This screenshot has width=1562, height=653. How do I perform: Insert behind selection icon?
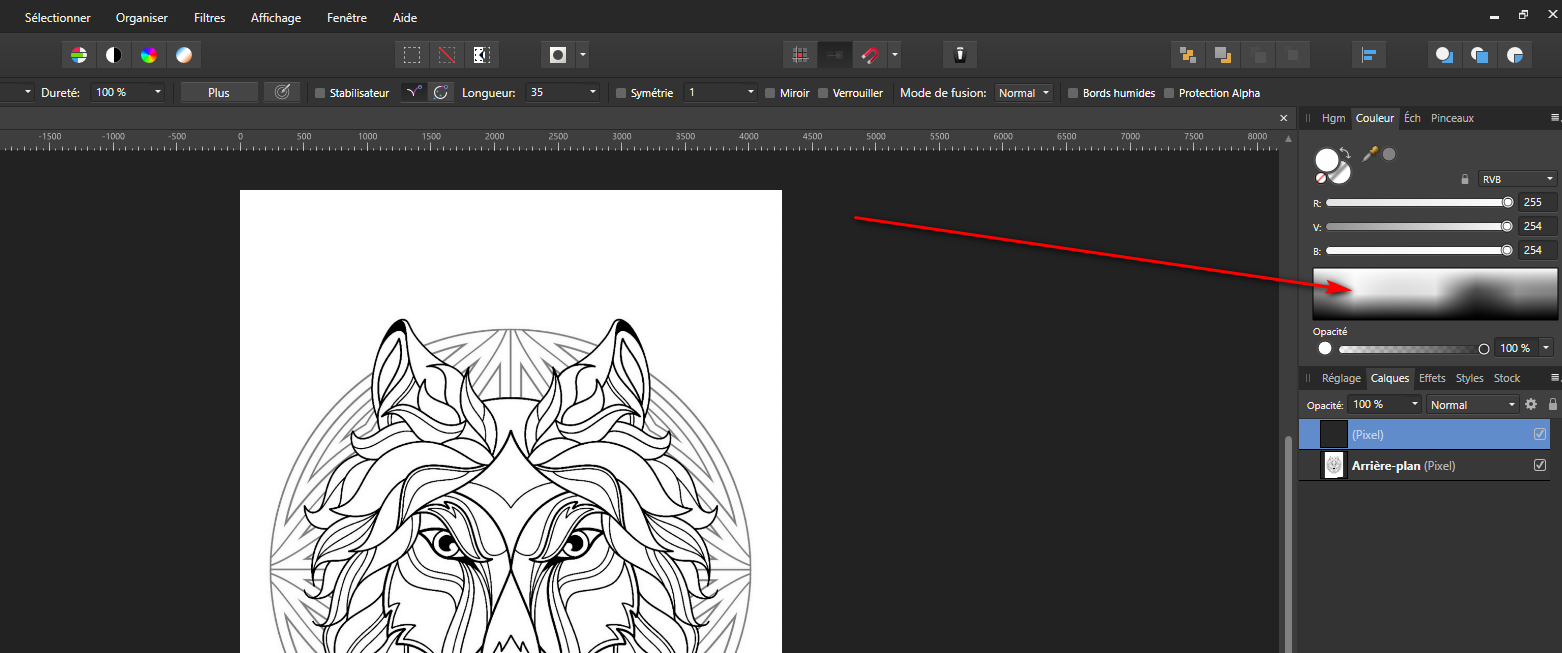pos(1445,55)
